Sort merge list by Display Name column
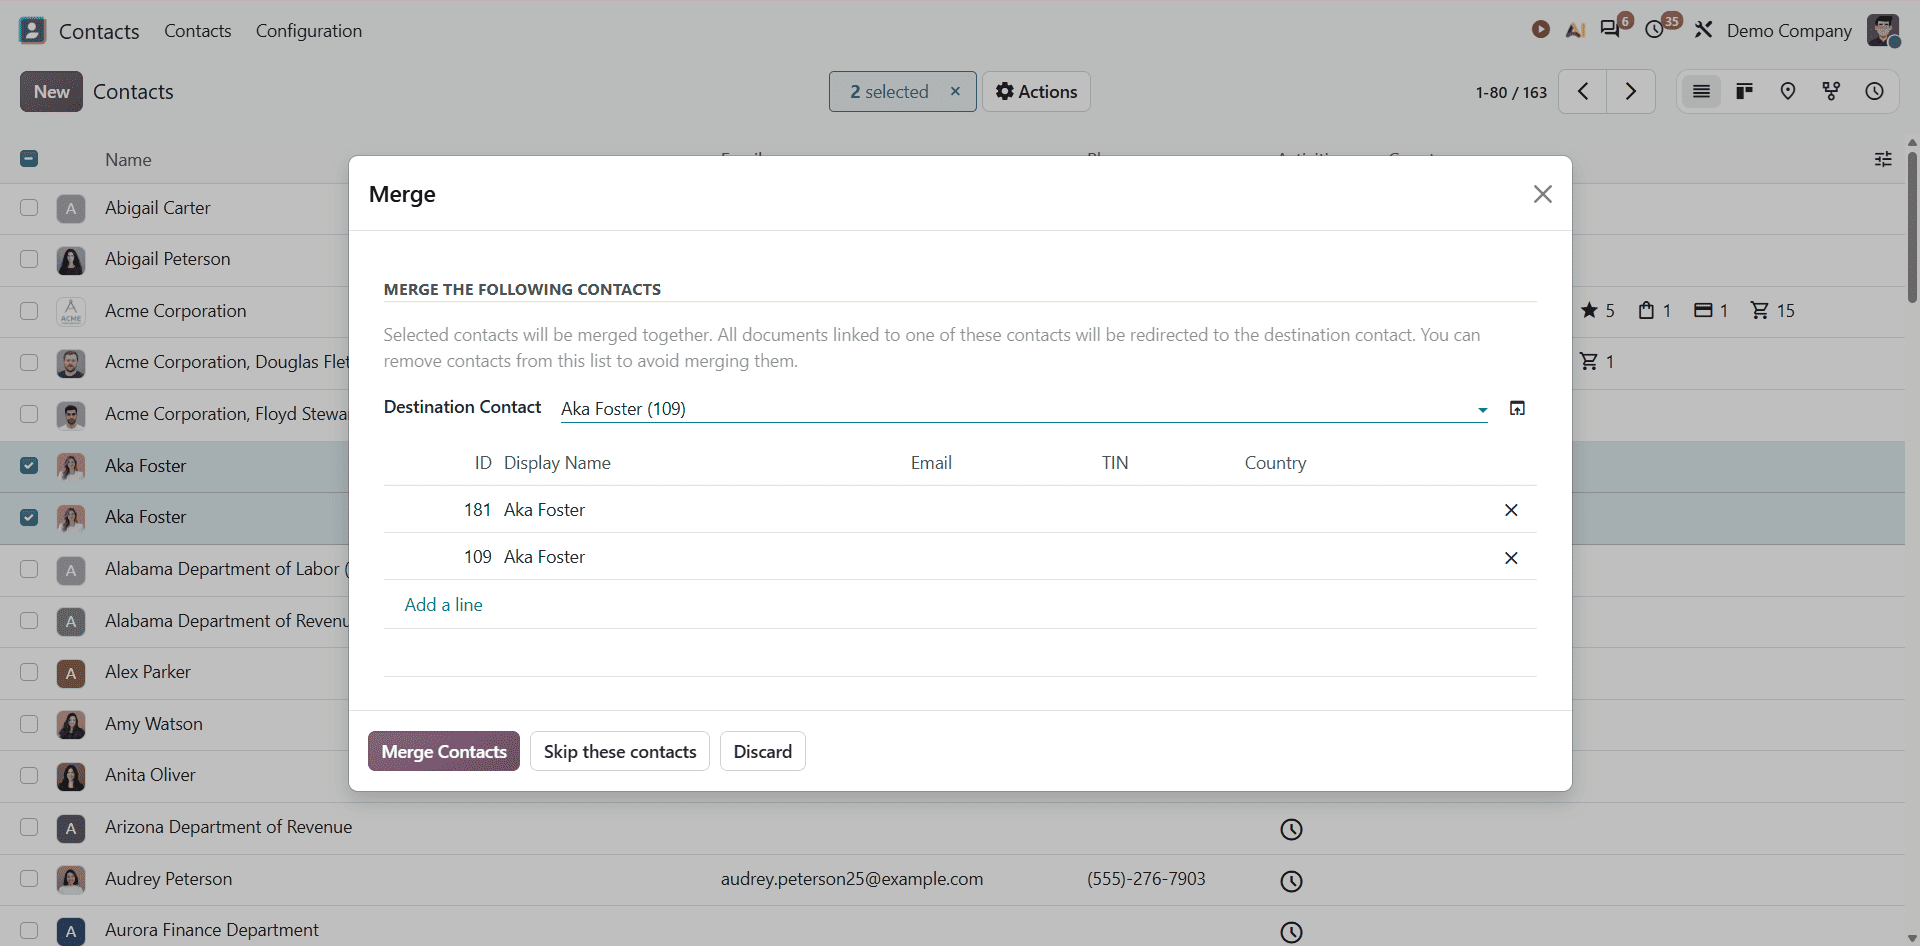The width and height of the screenshot is (1920, 946). tap(557, 463)
